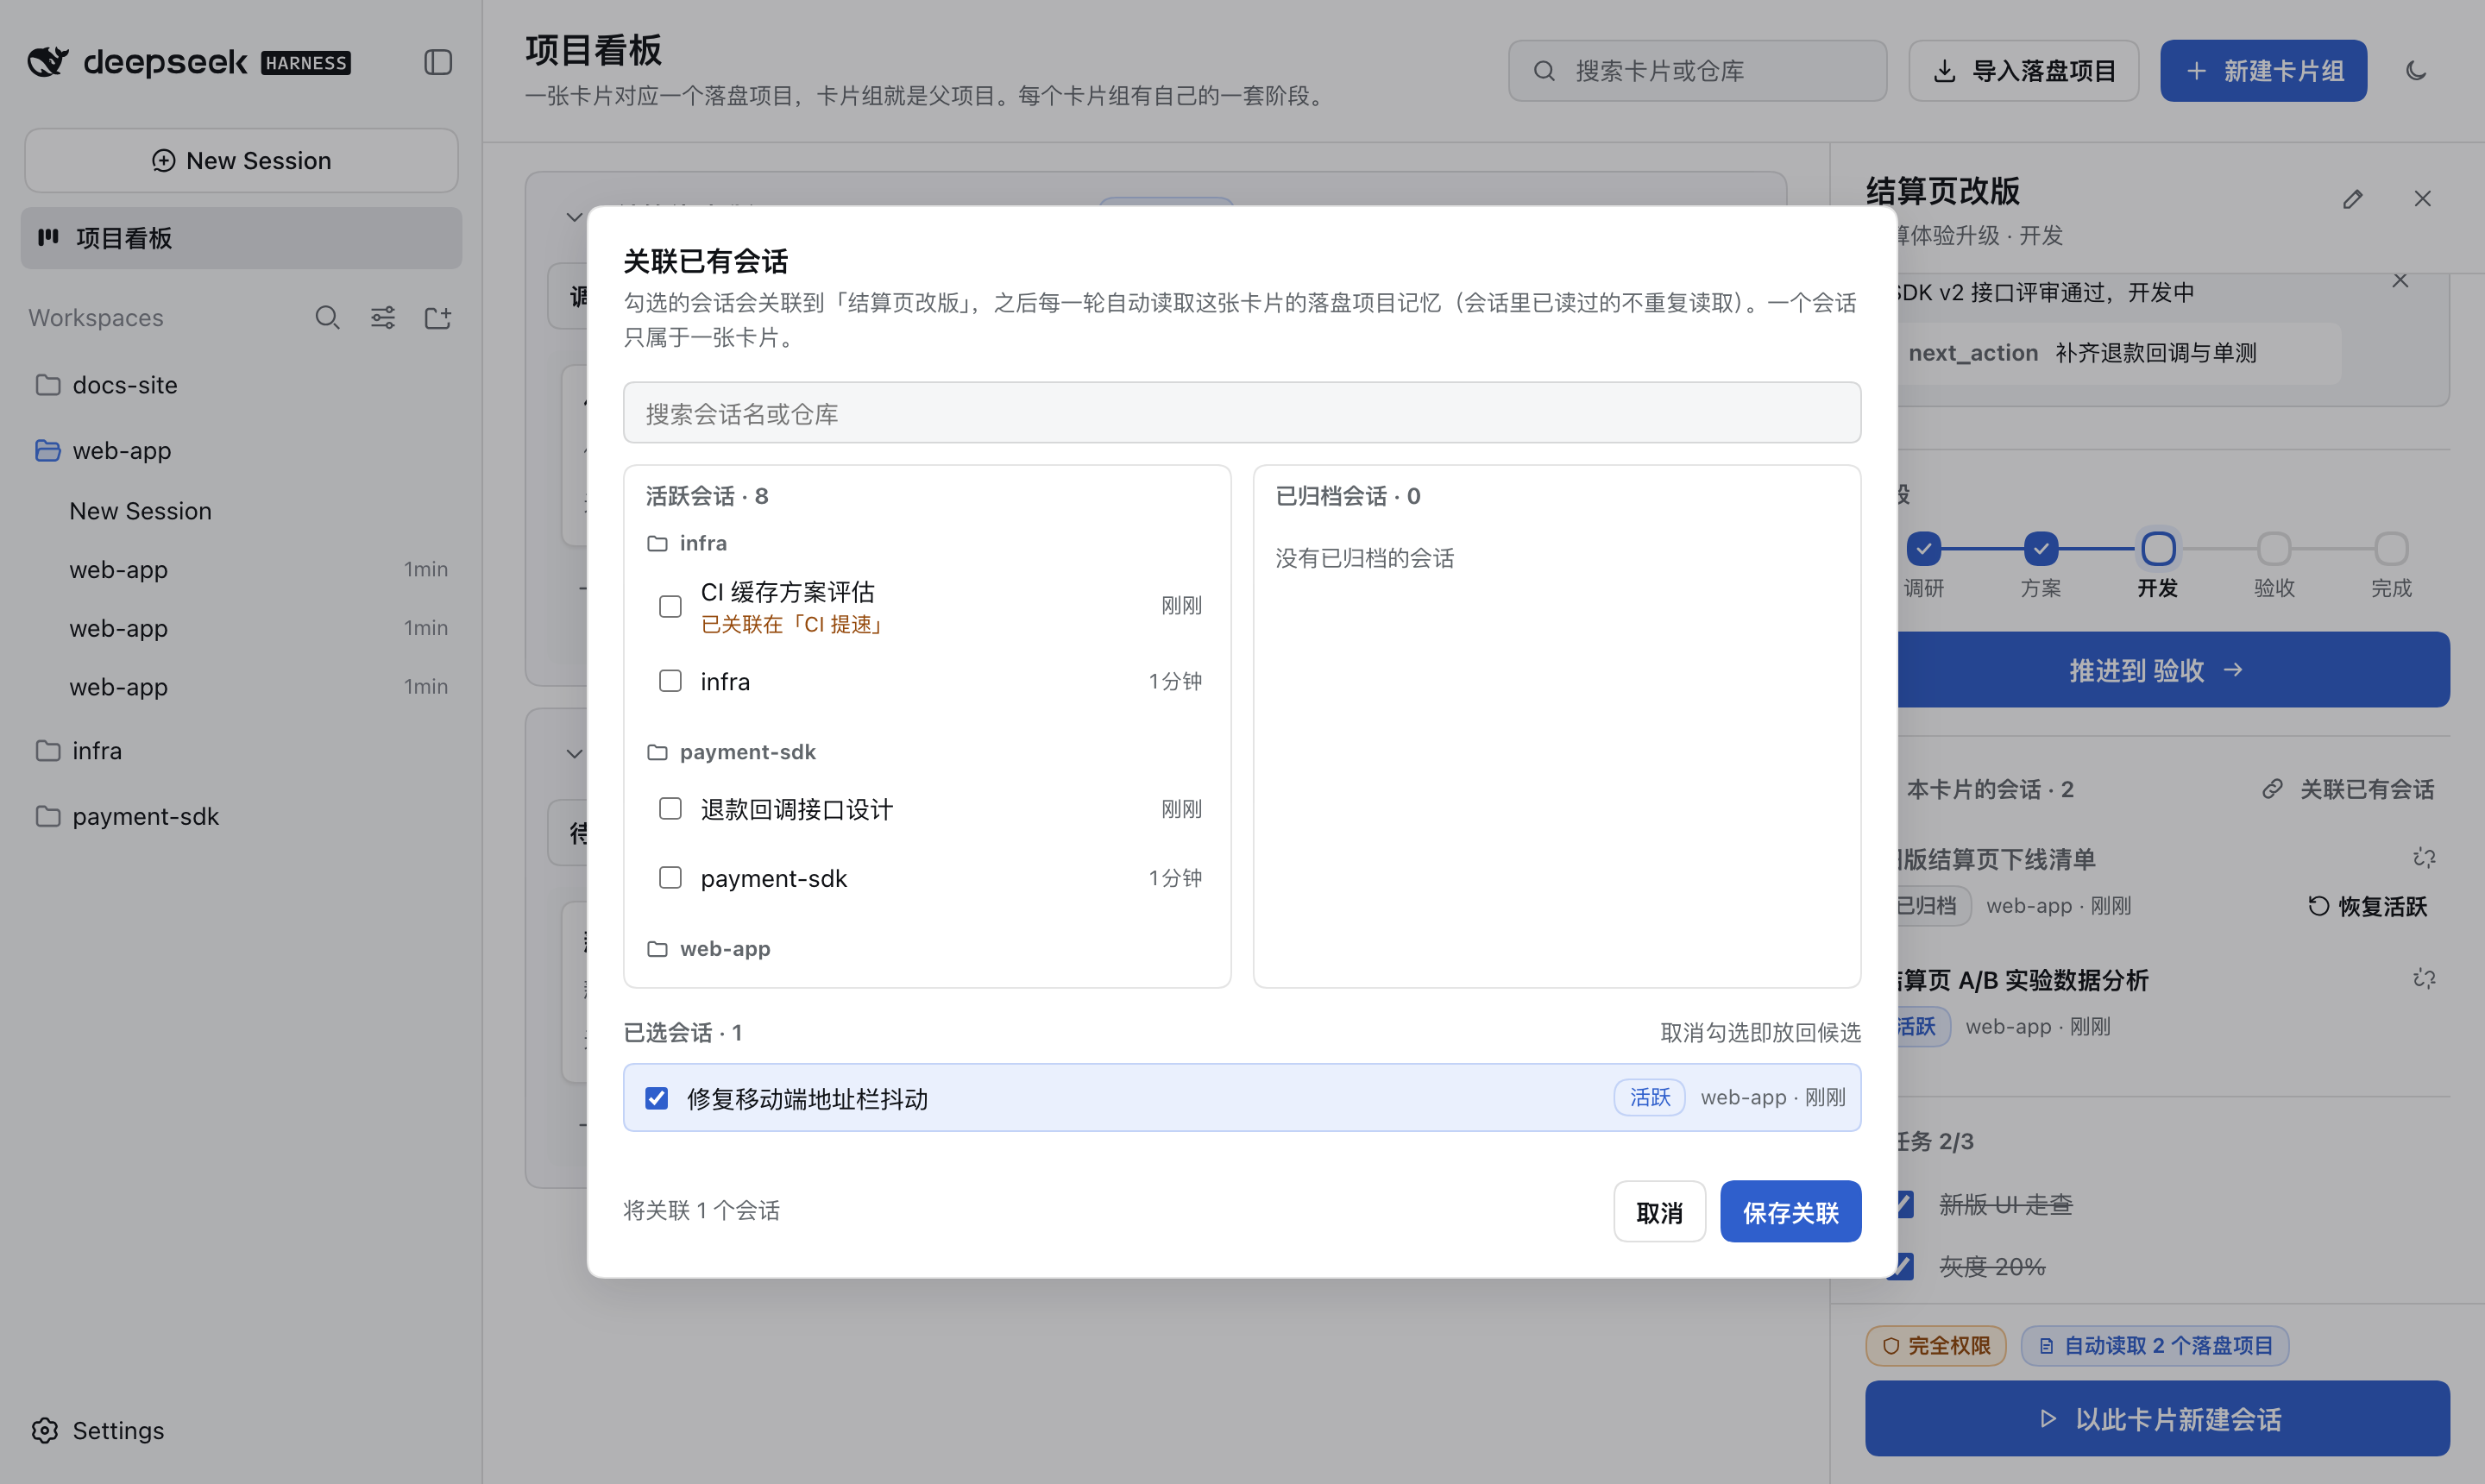2485x1484 pixels.
Task: Uncheck the 修复移动端地址栏抖动 selected session
Action: 656,1098
